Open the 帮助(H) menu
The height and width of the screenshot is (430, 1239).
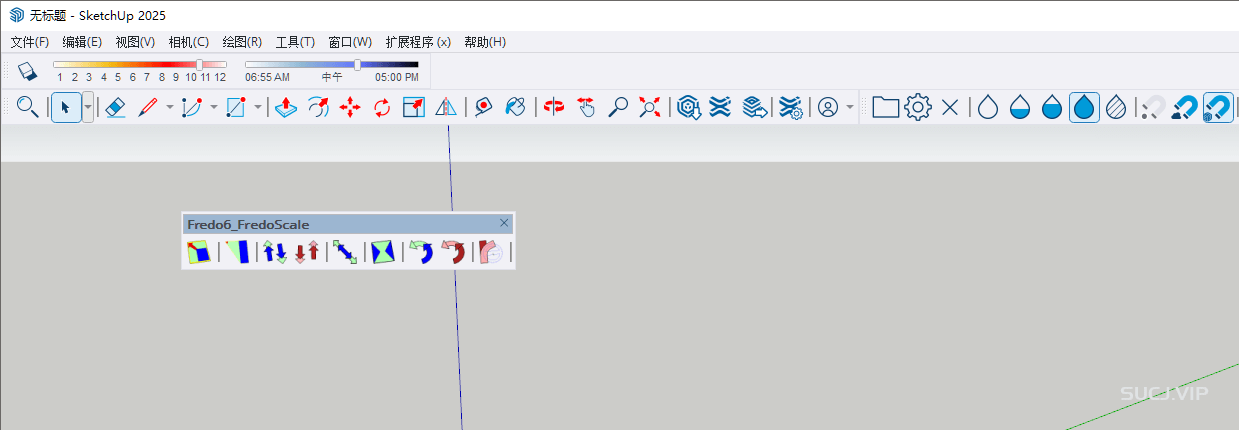(485, 42)
